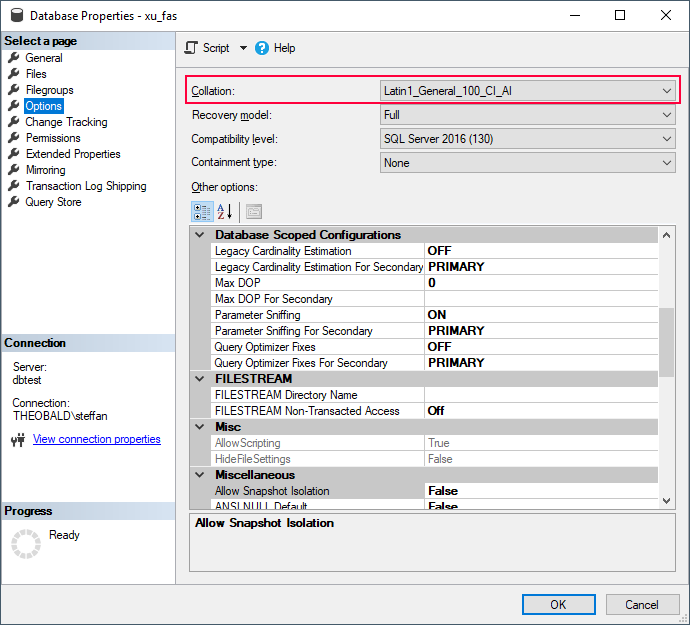Viewport: 690px width, 625px height.
Task: Select the AllowScripting row
Action: click(434, 443)
